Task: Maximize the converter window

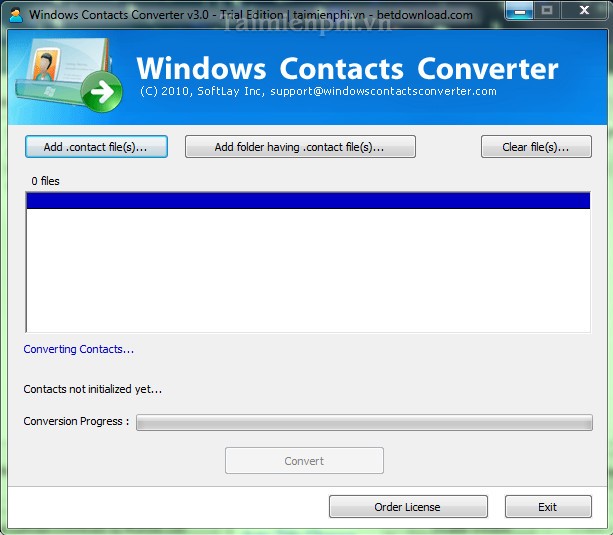Action: 547,11
